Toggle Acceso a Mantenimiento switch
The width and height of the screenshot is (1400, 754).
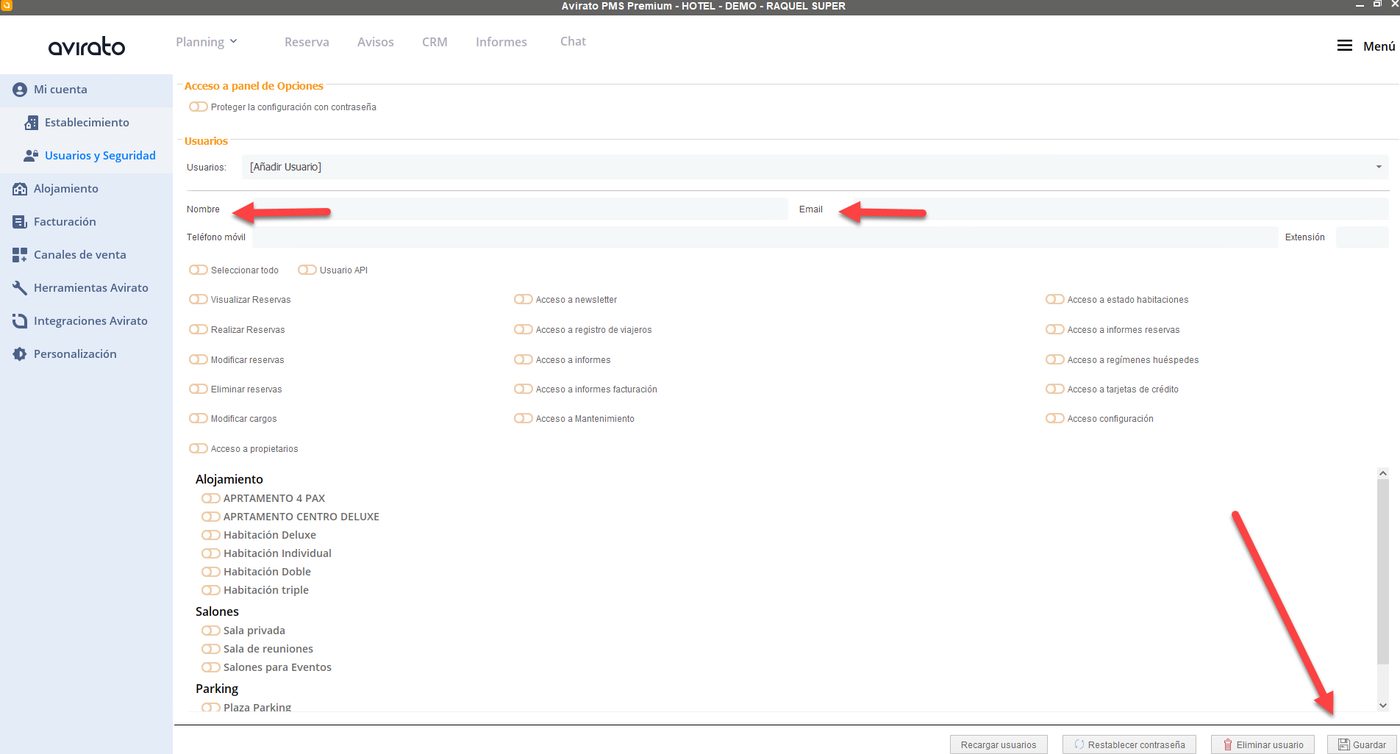pos(523,418)
